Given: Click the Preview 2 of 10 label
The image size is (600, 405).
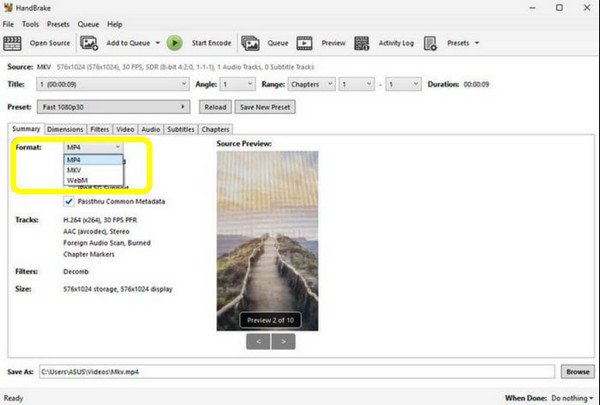Looking at the screenshot, I should click(x=270, y=320).
